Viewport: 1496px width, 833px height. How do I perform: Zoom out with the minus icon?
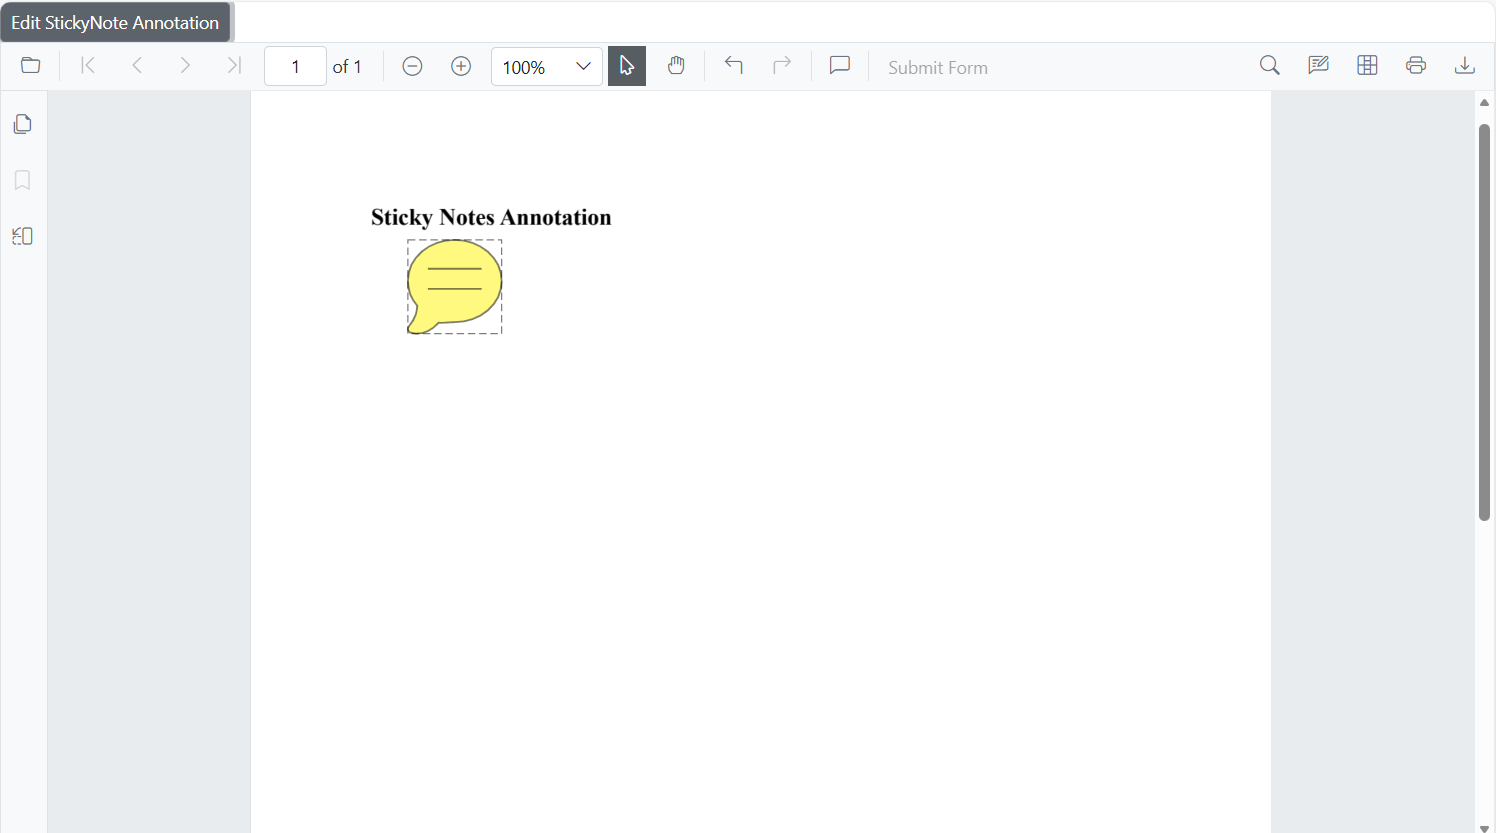[x=412, y=66]
